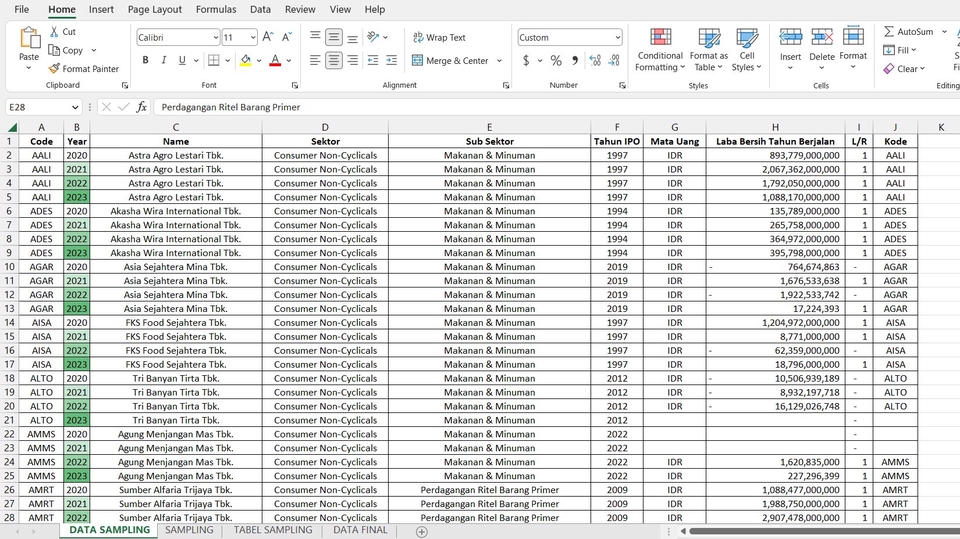Toggle Wrap Text option
Image resolution: width=960 pixels, height=539 pixels.
click(439, 37)
